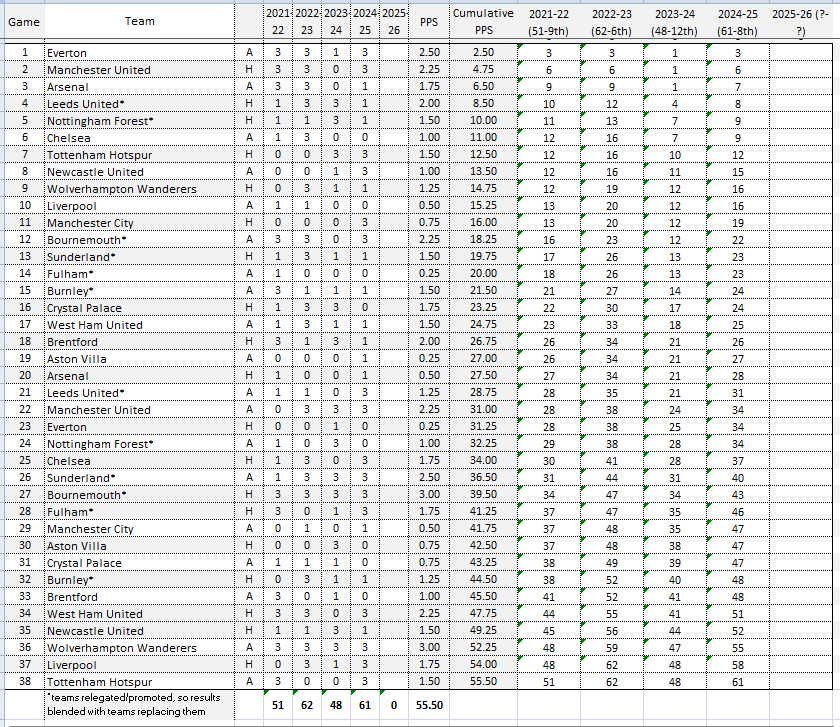Select cumulative PPS value 36.50
This screenshot has width=840, height=727.
(x=483, y=477)
